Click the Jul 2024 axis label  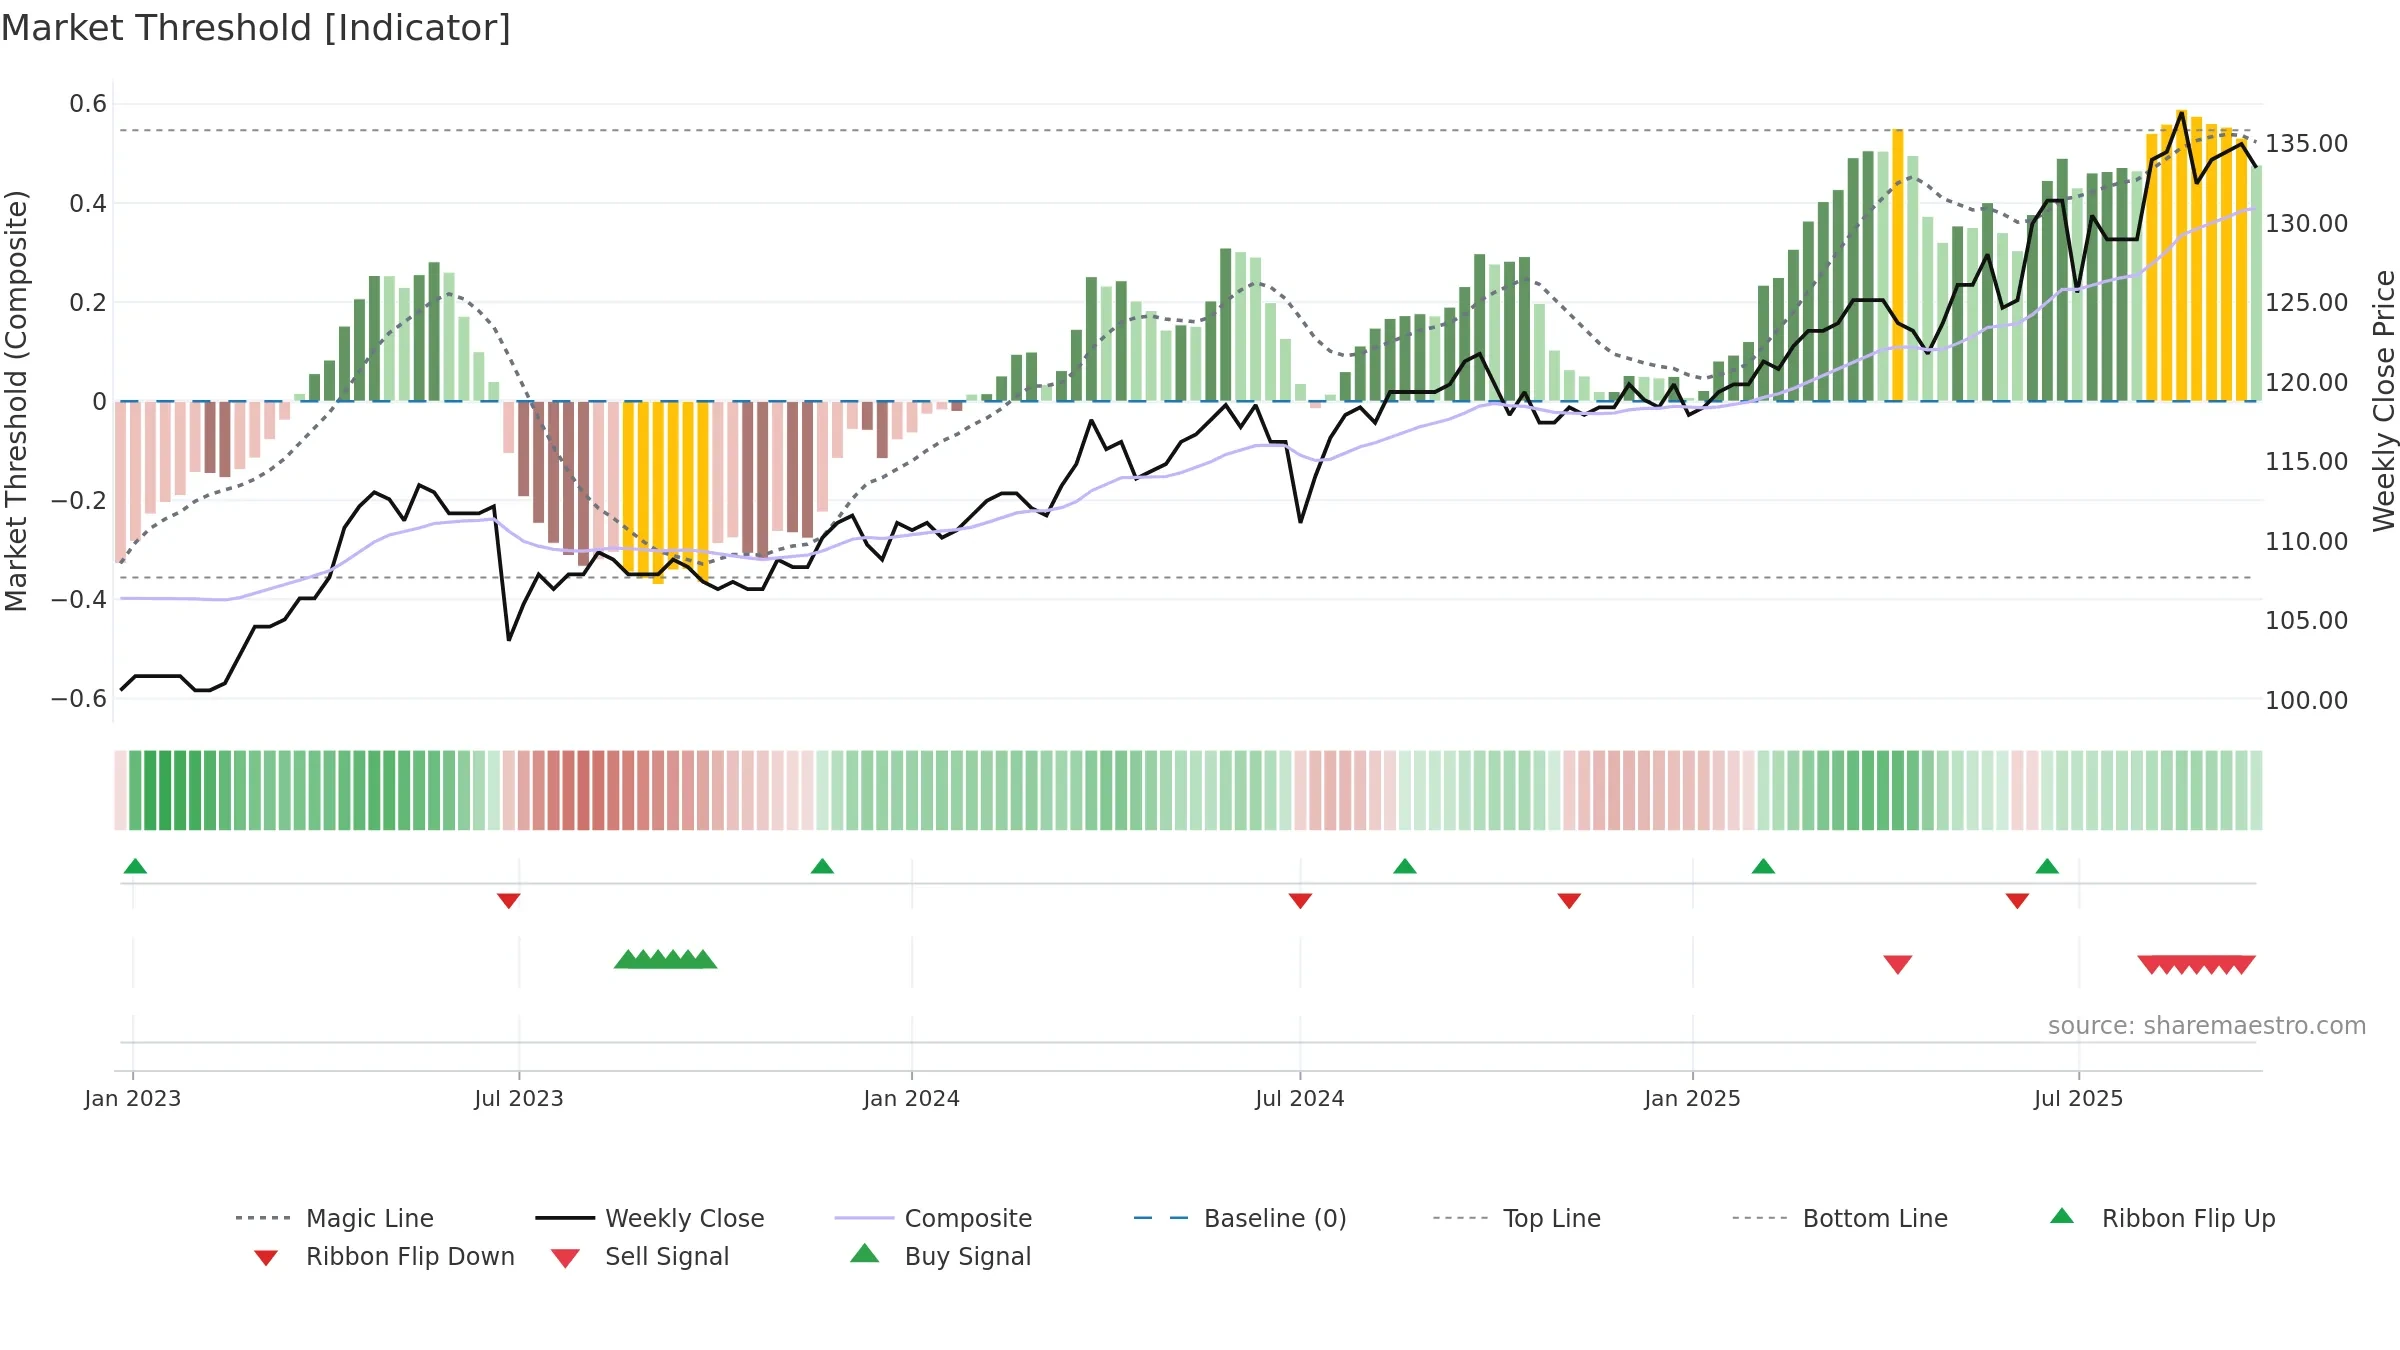tap(1300, 1098)
